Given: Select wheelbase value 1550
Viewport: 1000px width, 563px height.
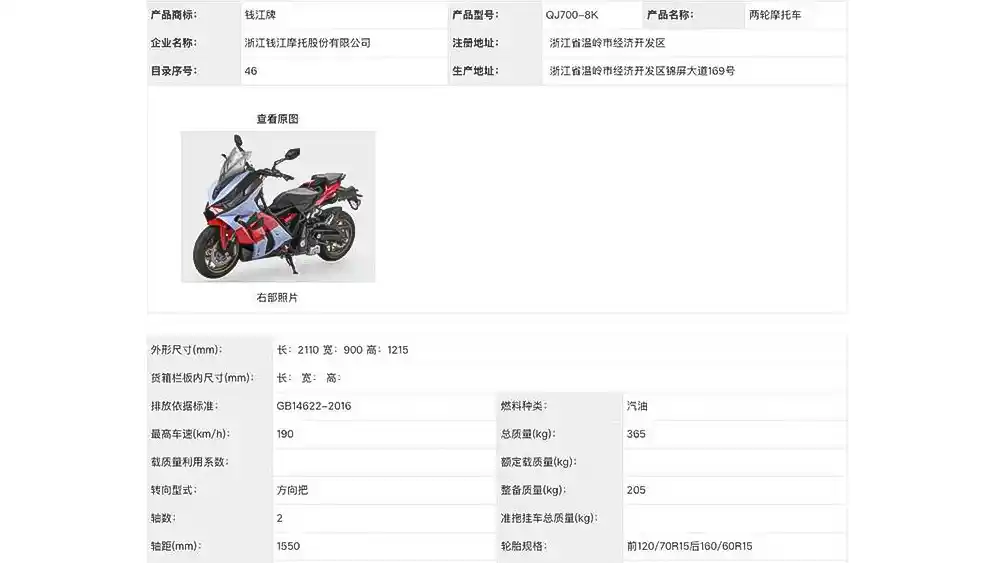Looking at the screenshot, I should [x=288, y=546].
